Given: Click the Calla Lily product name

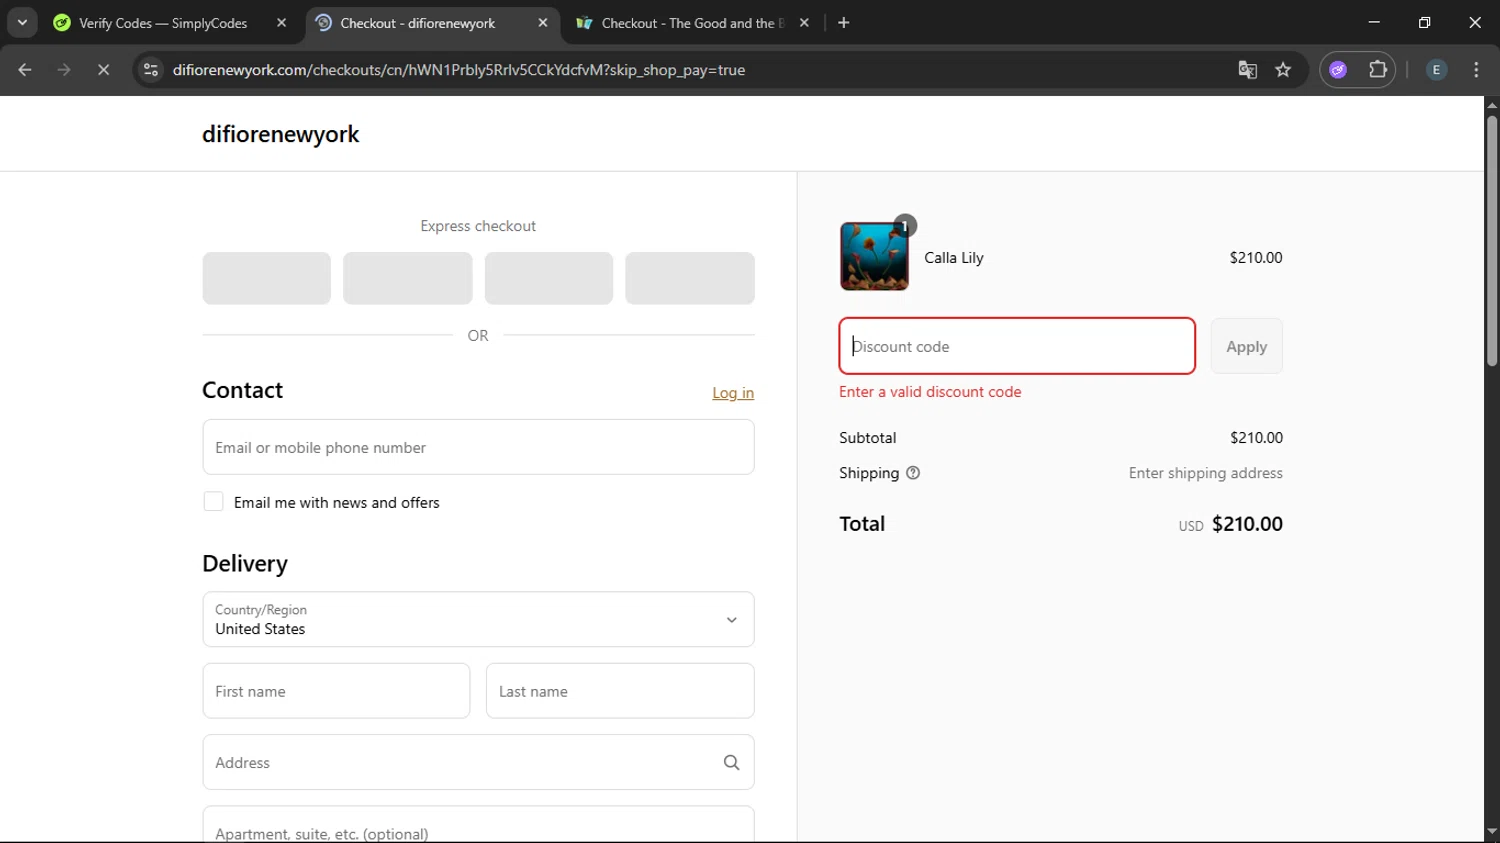Looking at the screenshot, I should point(954,258).
